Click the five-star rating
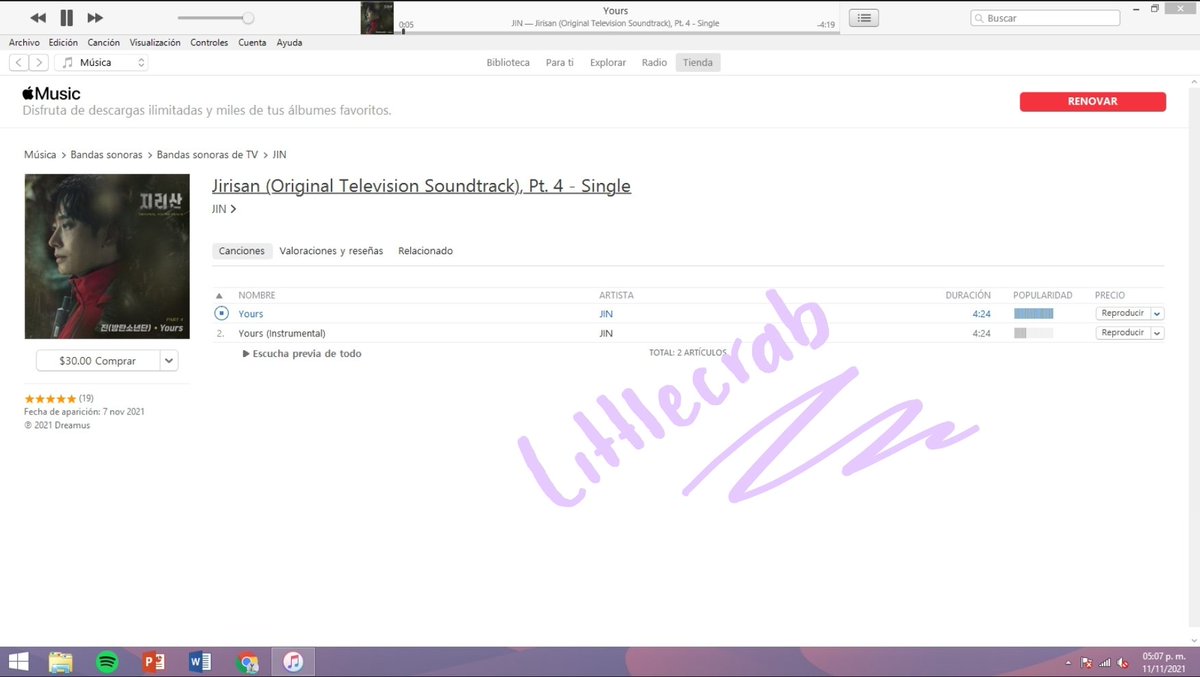Screen dimensions: 1200x677 [x=50, y=398]
